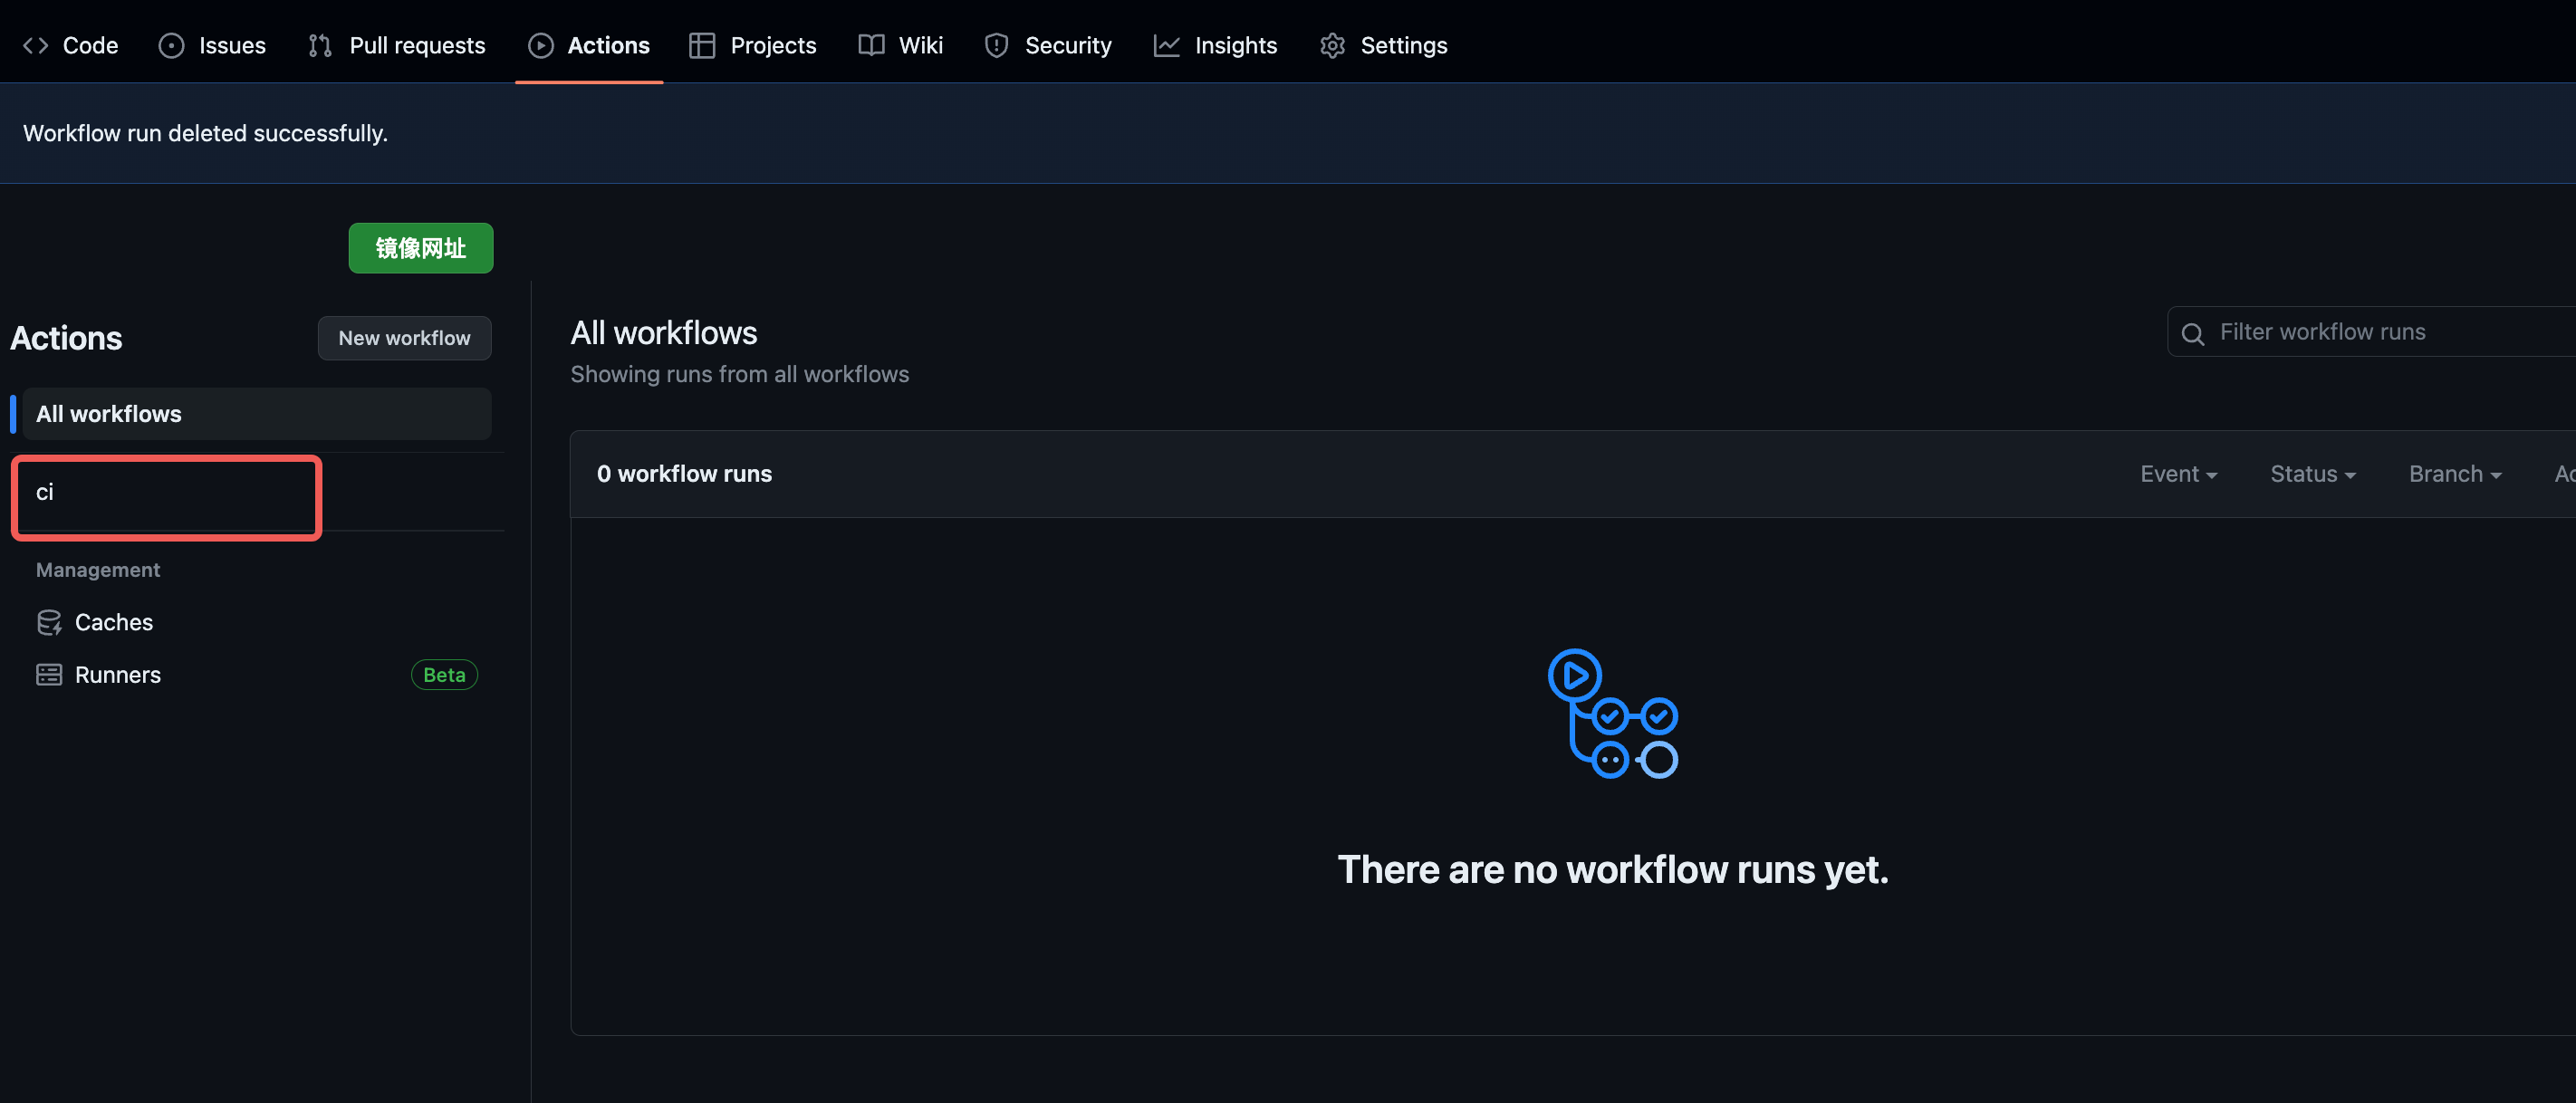Image resolution: width=2576 pixels, height=1103 pixels.
Task: Click the Insights graph icon
Action: pos(1166,46)
